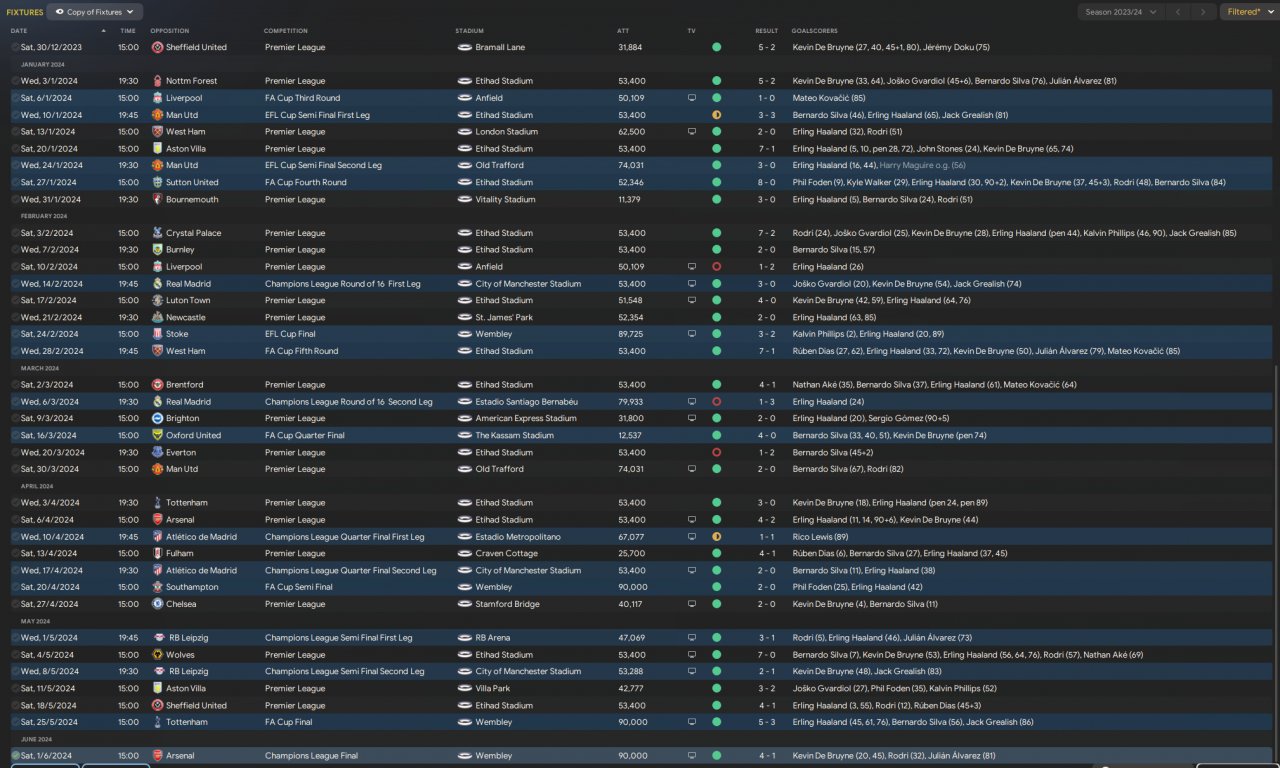Click the stadium icon beside Estadio Santiago Bernabéu
Viewport: 1280px width, 768px height.
[x=464, y=402]
